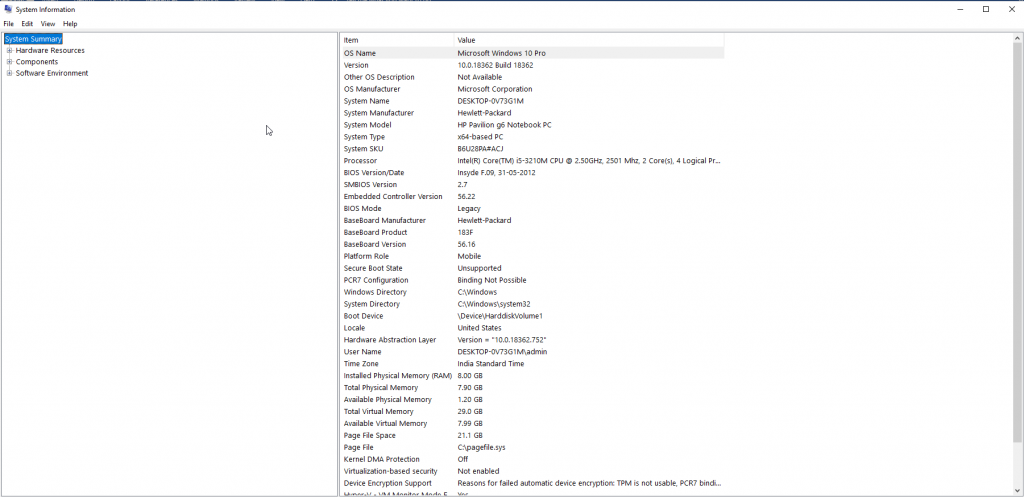Screen dimensions: 1024x497
Task: Select Embedded Controller Version row
Action: click(x=532, y=197)
